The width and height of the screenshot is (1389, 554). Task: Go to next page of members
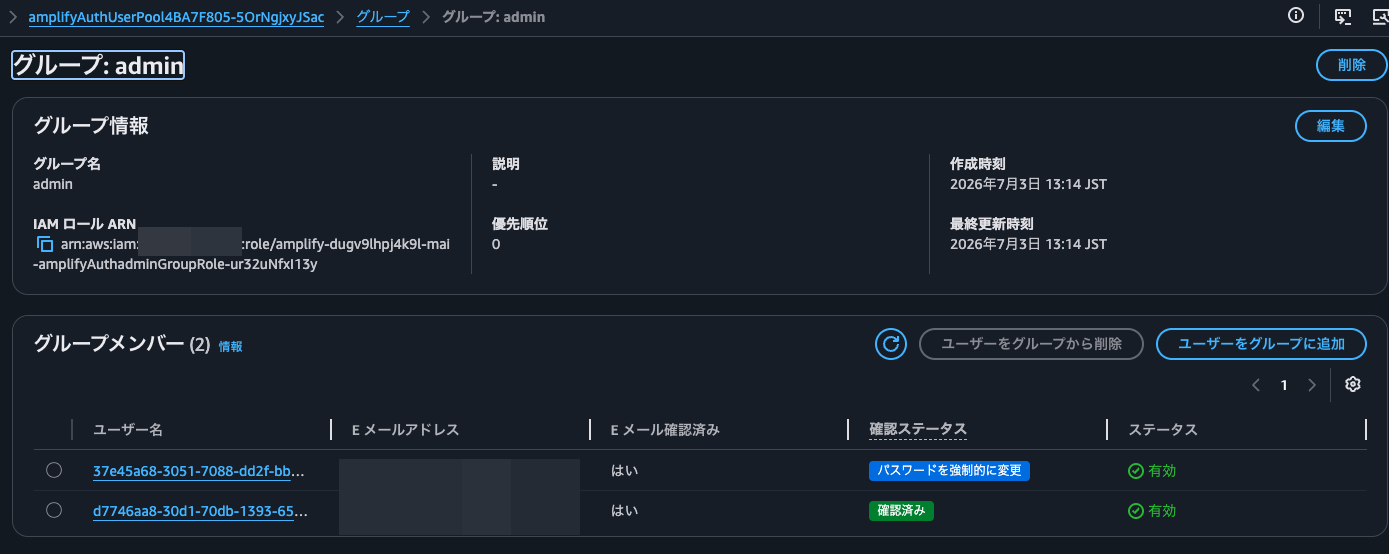click(x=1312, y=385)
